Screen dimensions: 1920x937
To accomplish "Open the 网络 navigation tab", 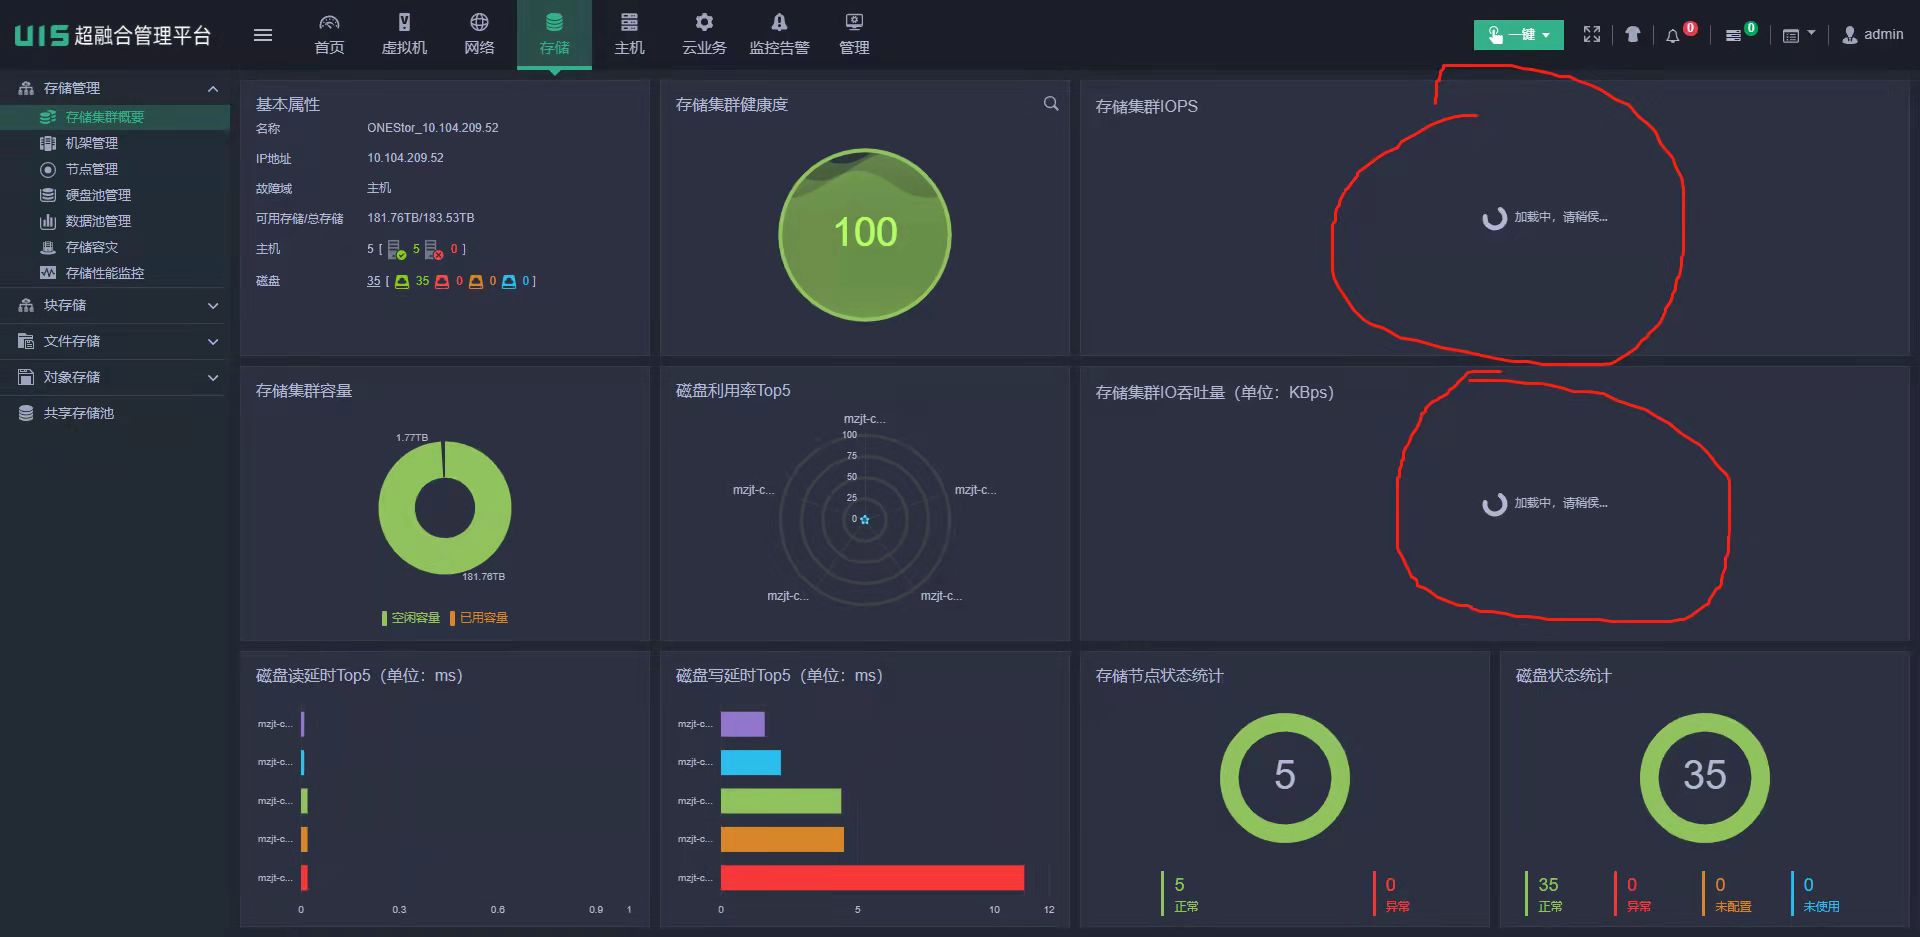I will point(479,35).
